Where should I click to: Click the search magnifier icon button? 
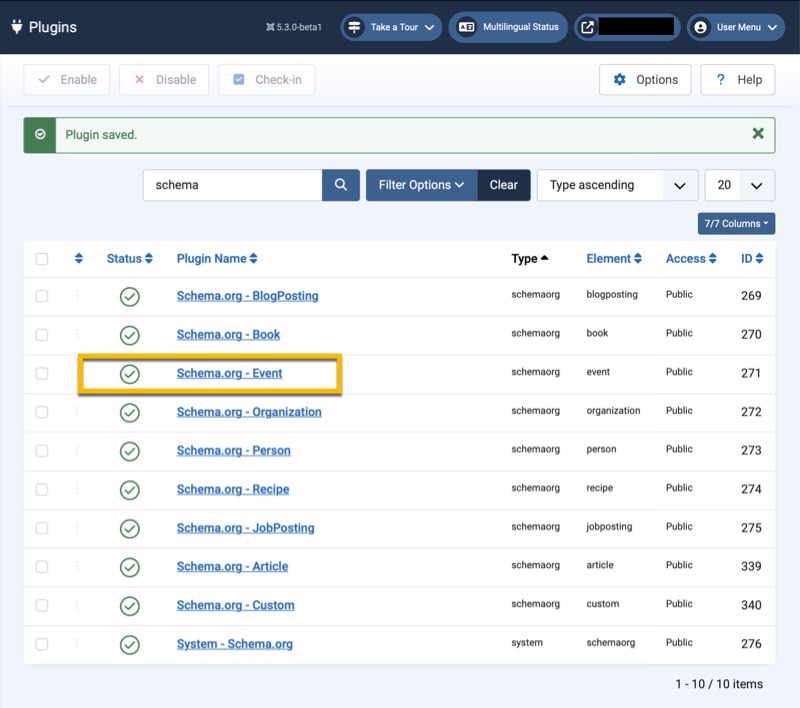pyautogui.click(x=341, y=185)
